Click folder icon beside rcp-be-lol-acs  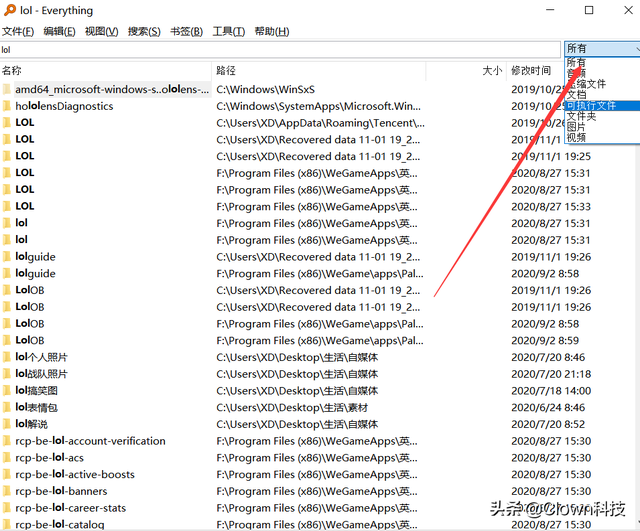[7, 458]
